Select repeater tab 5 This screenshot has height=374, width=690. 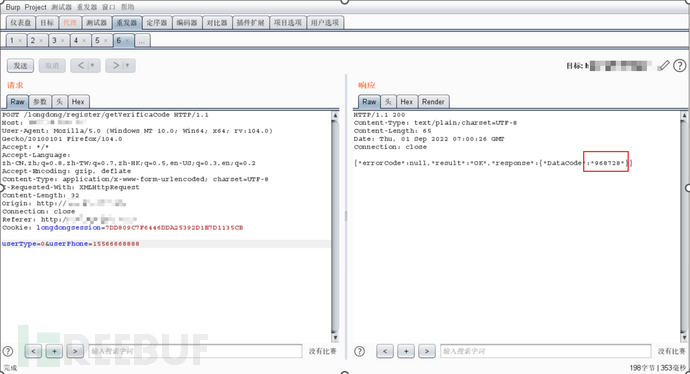[97, 40]
